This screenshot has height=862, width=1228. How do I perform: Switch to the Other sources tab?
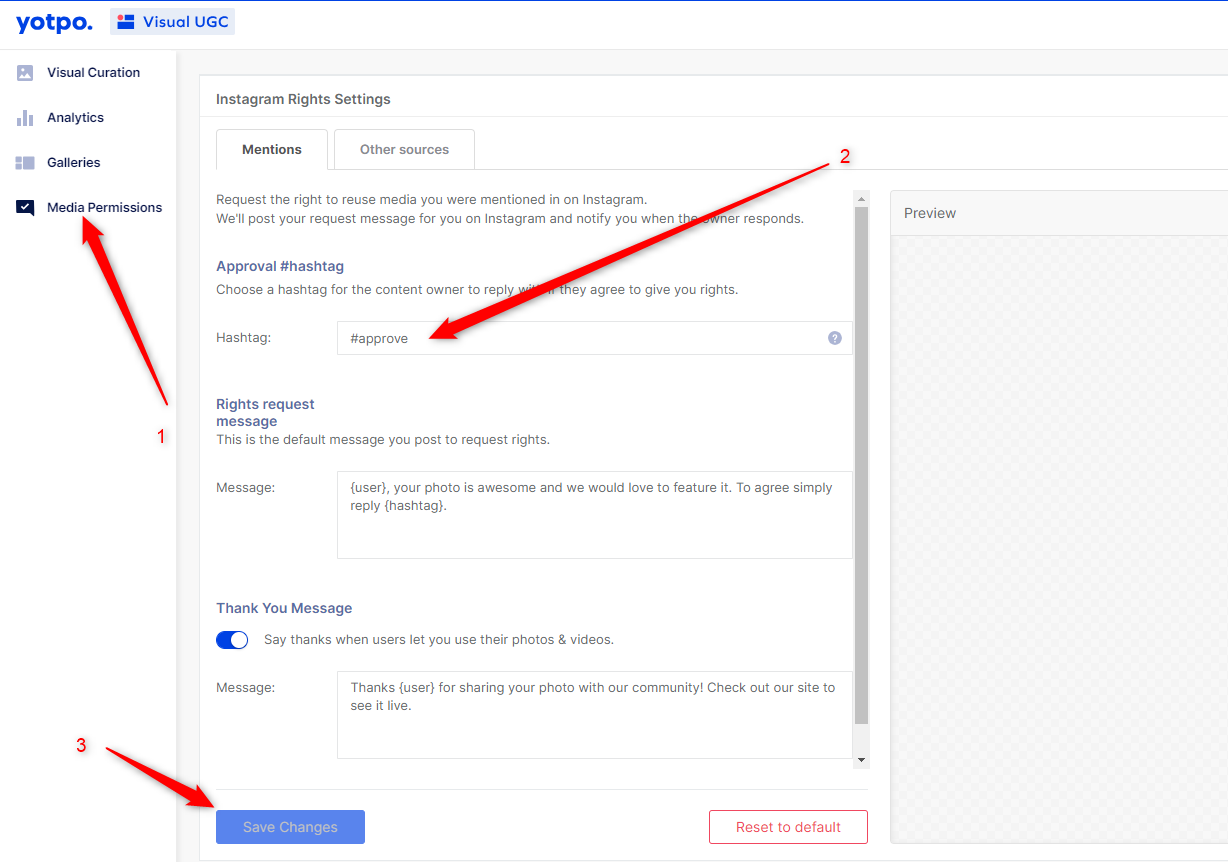404,149
